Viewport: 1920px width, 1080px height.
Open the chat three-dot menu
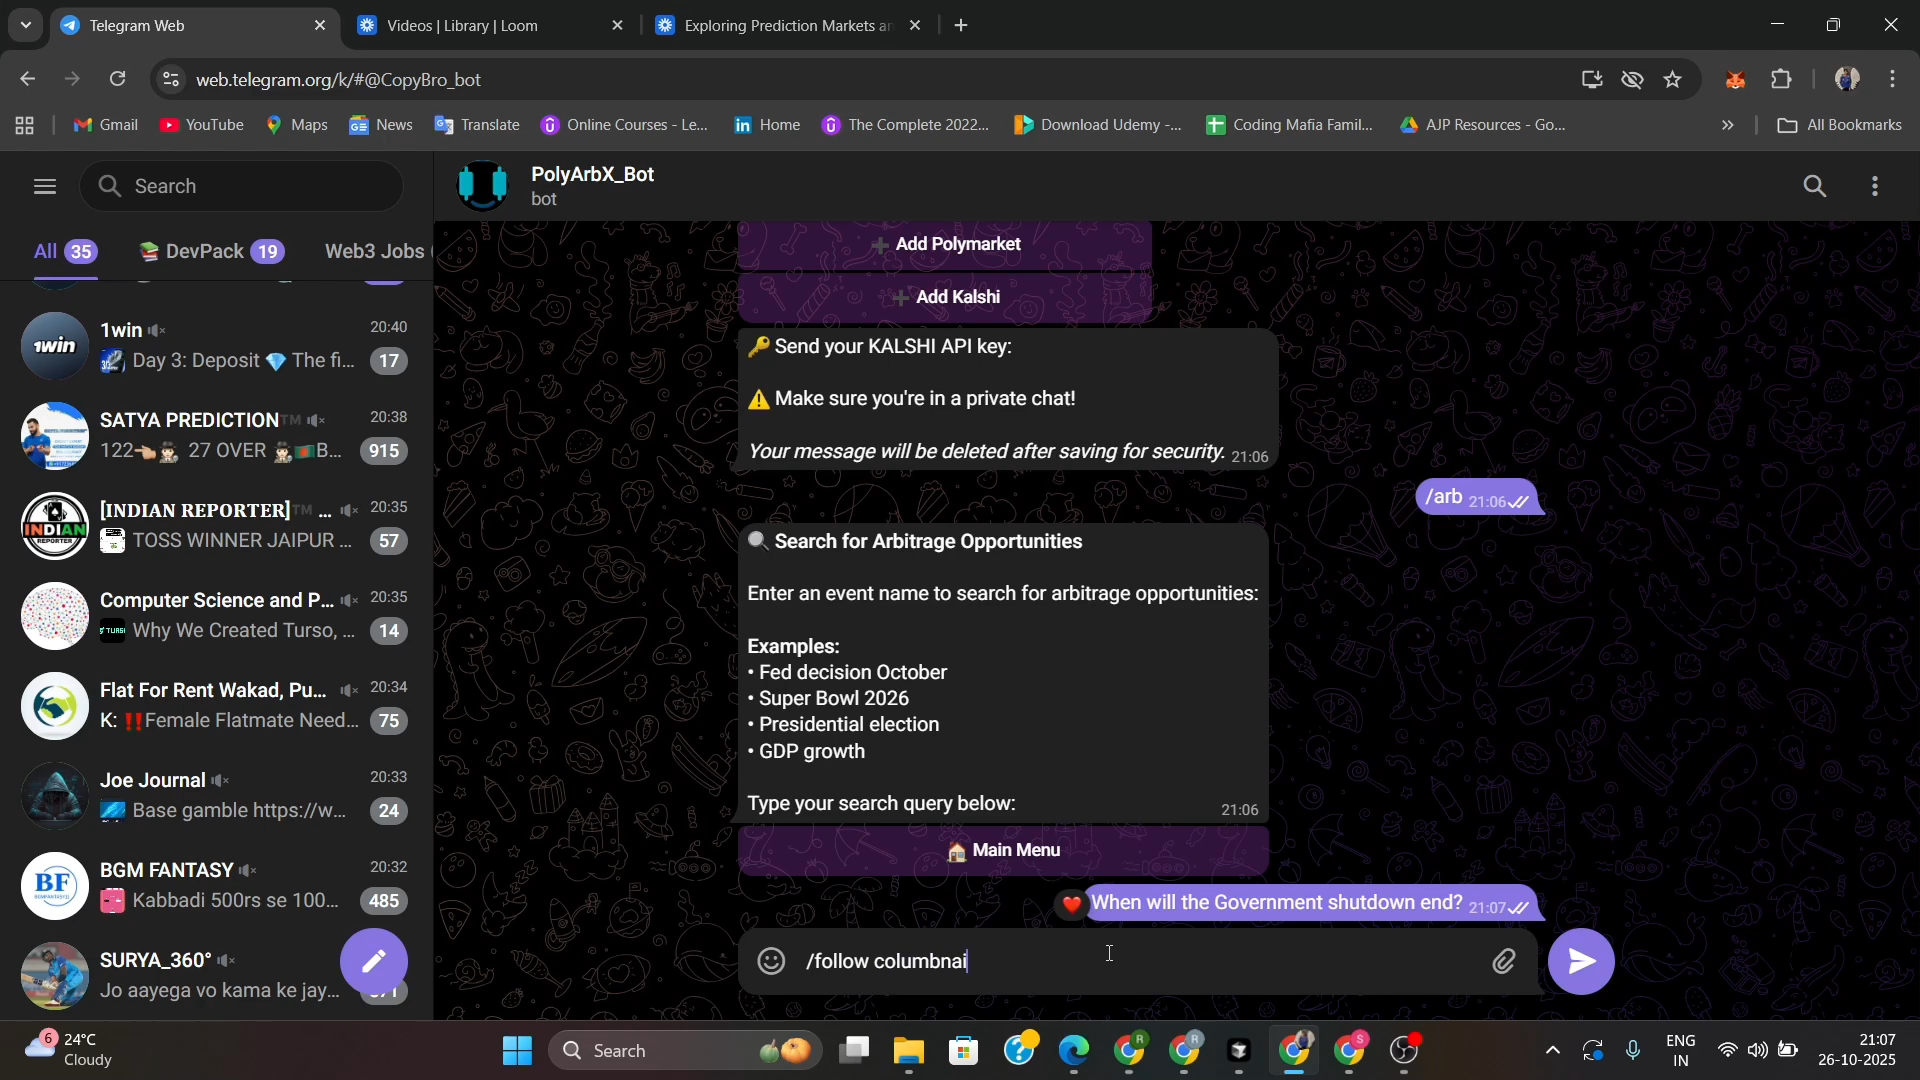(x=1875, y=186)
